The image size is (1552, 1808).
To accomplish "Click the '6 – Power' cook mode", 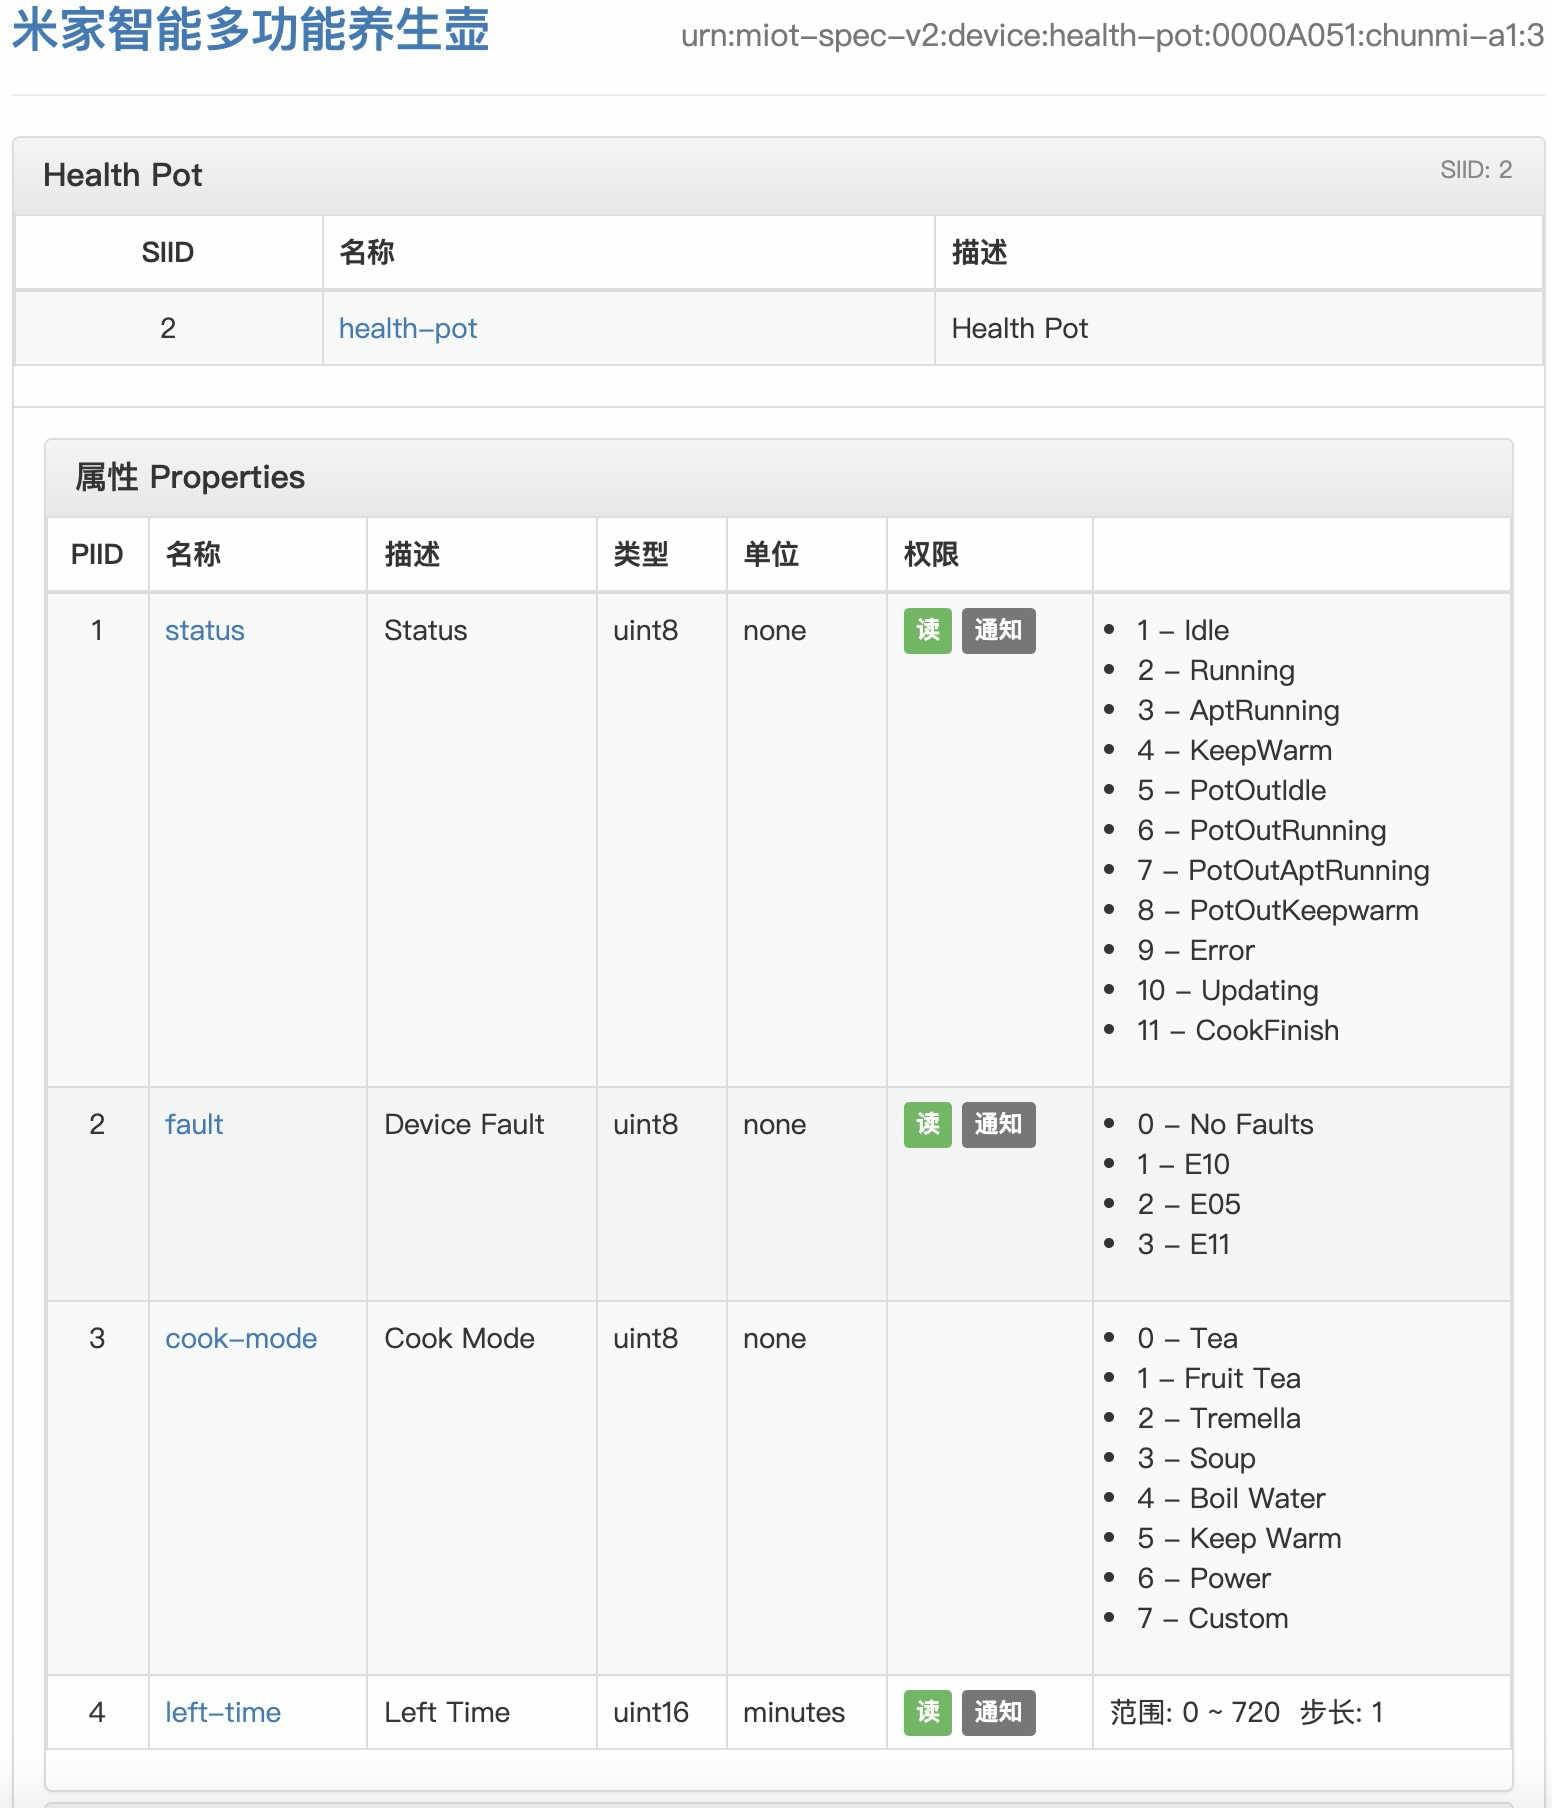I will pyautogui.click(x=1204, y=1578).
